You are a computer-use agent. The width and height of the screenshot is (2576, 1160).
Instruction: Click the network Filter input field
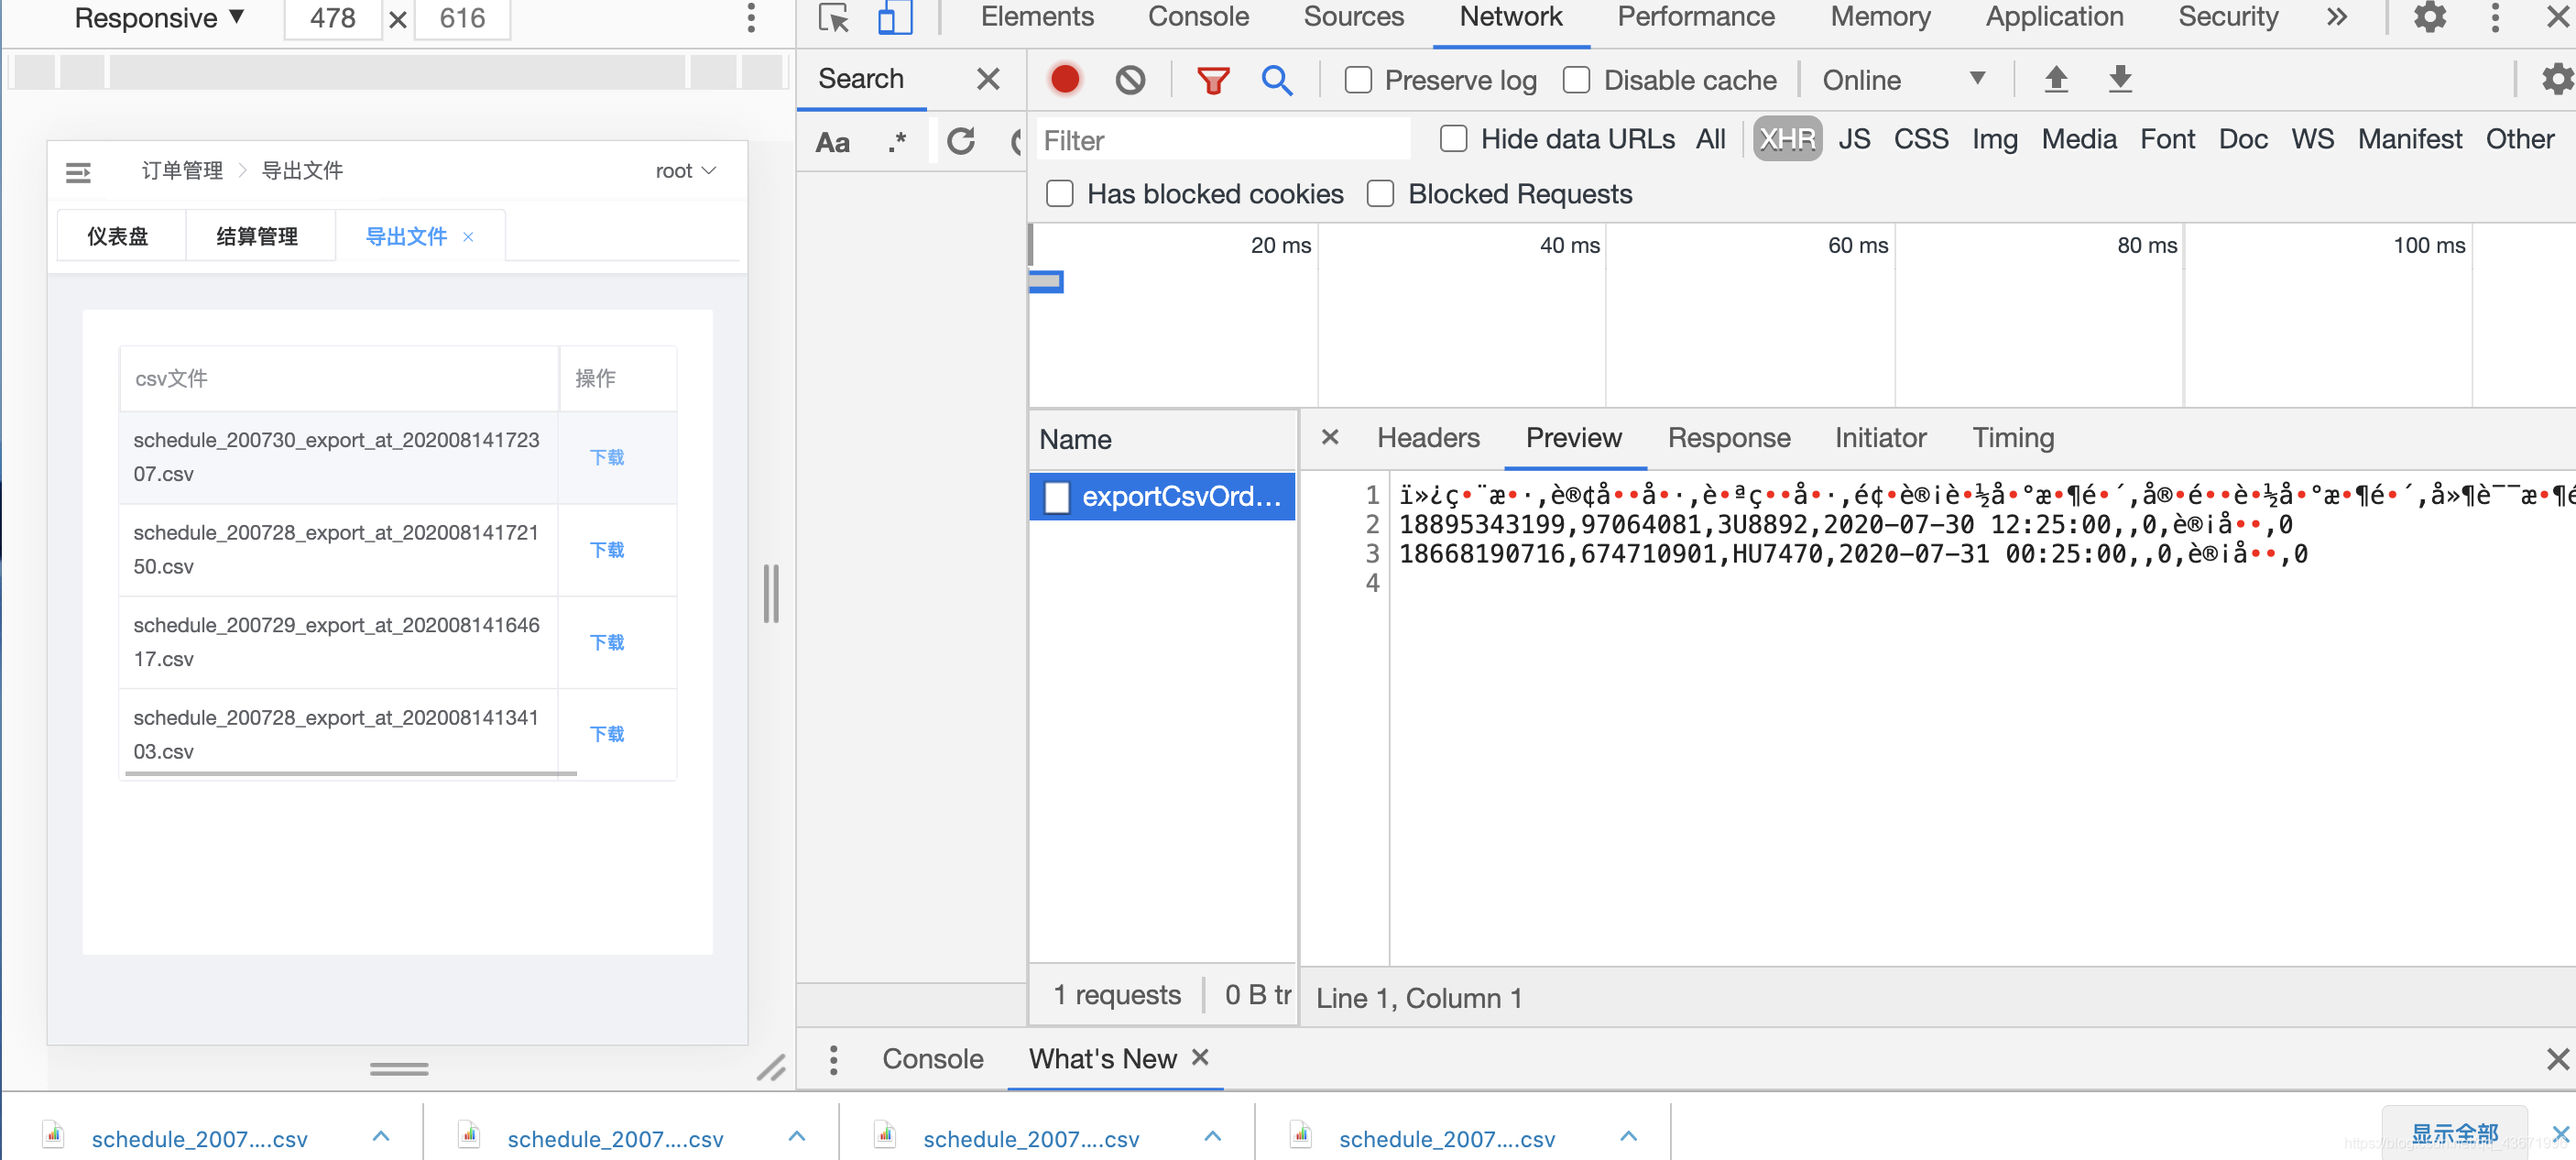coord(1222,140)
